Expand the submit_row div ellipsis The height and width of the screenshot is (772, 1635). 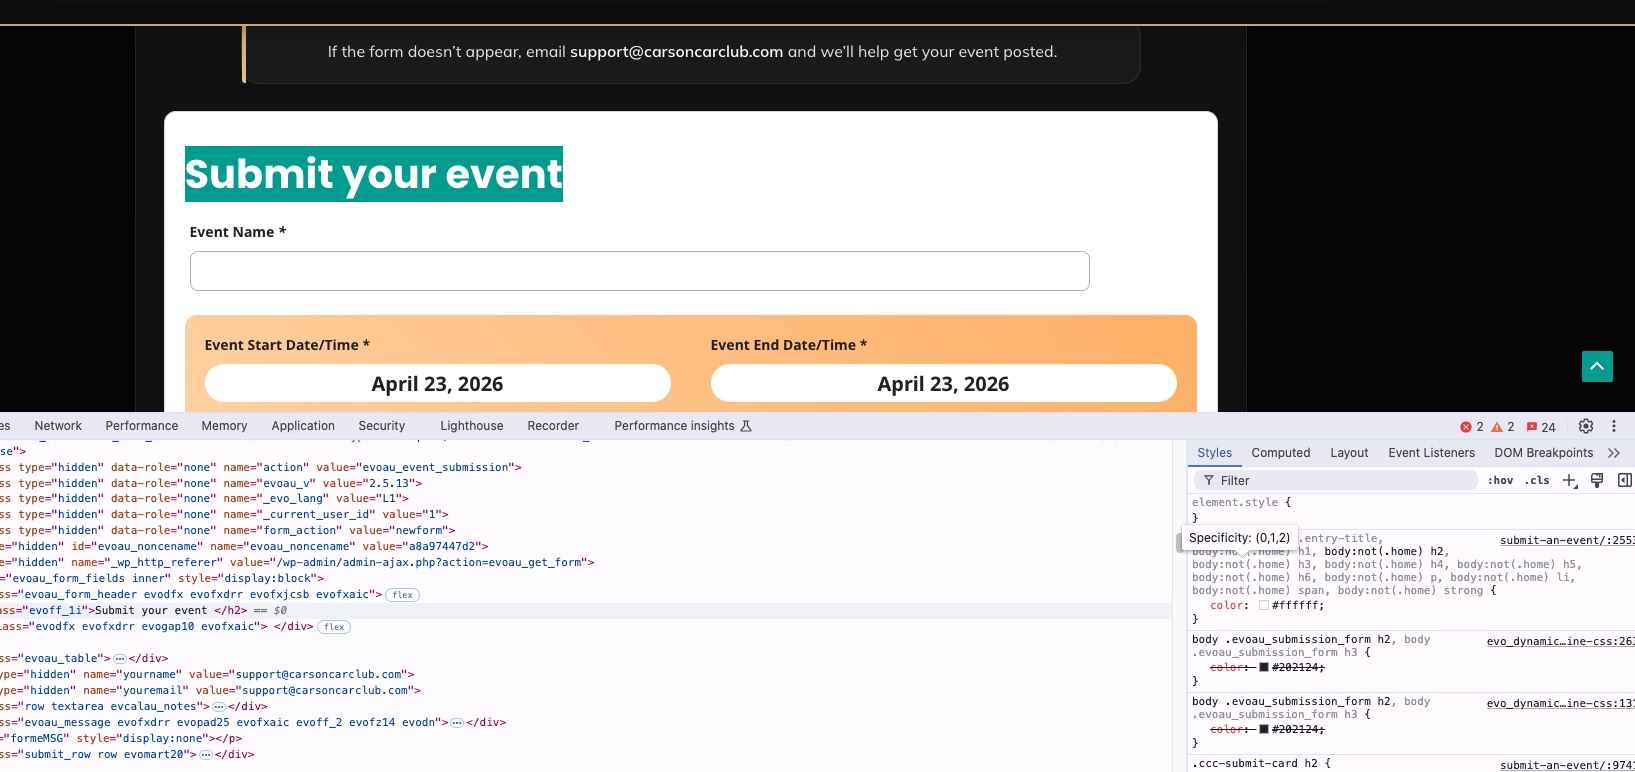click(x=206, y=755)
